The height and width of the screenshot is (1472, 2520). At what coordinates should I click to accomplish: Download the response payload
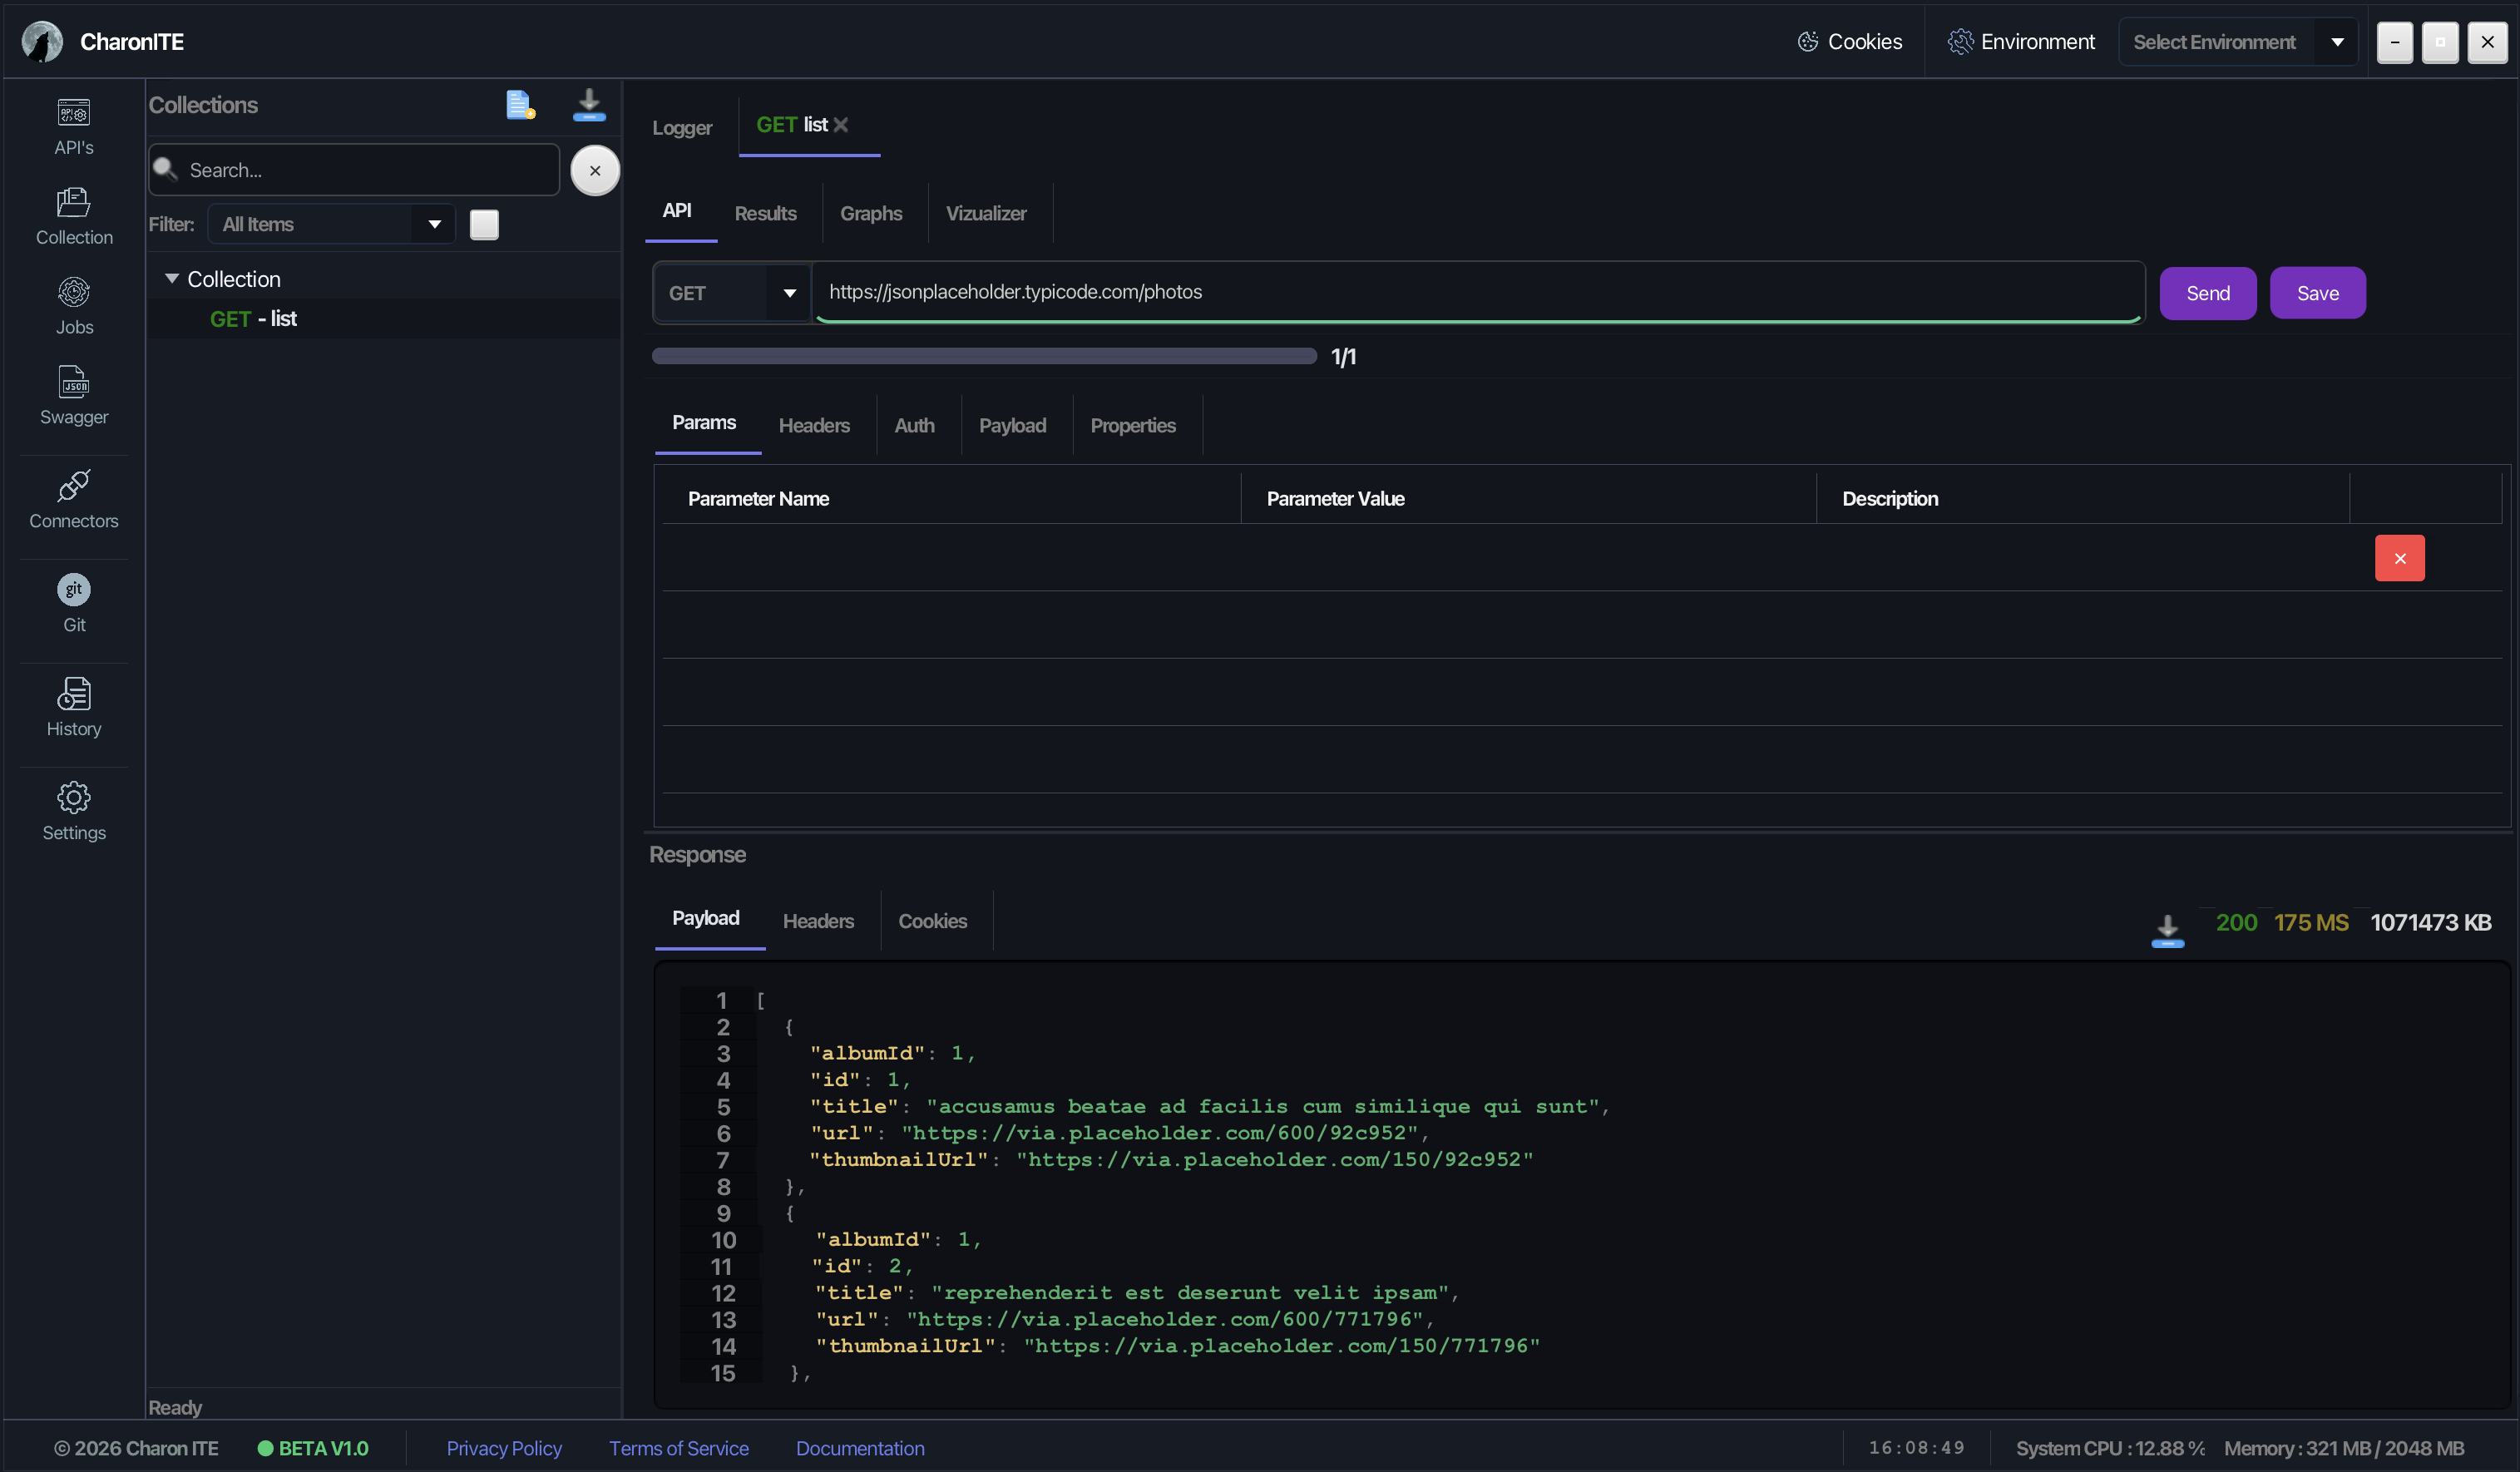coord(2167,928)
